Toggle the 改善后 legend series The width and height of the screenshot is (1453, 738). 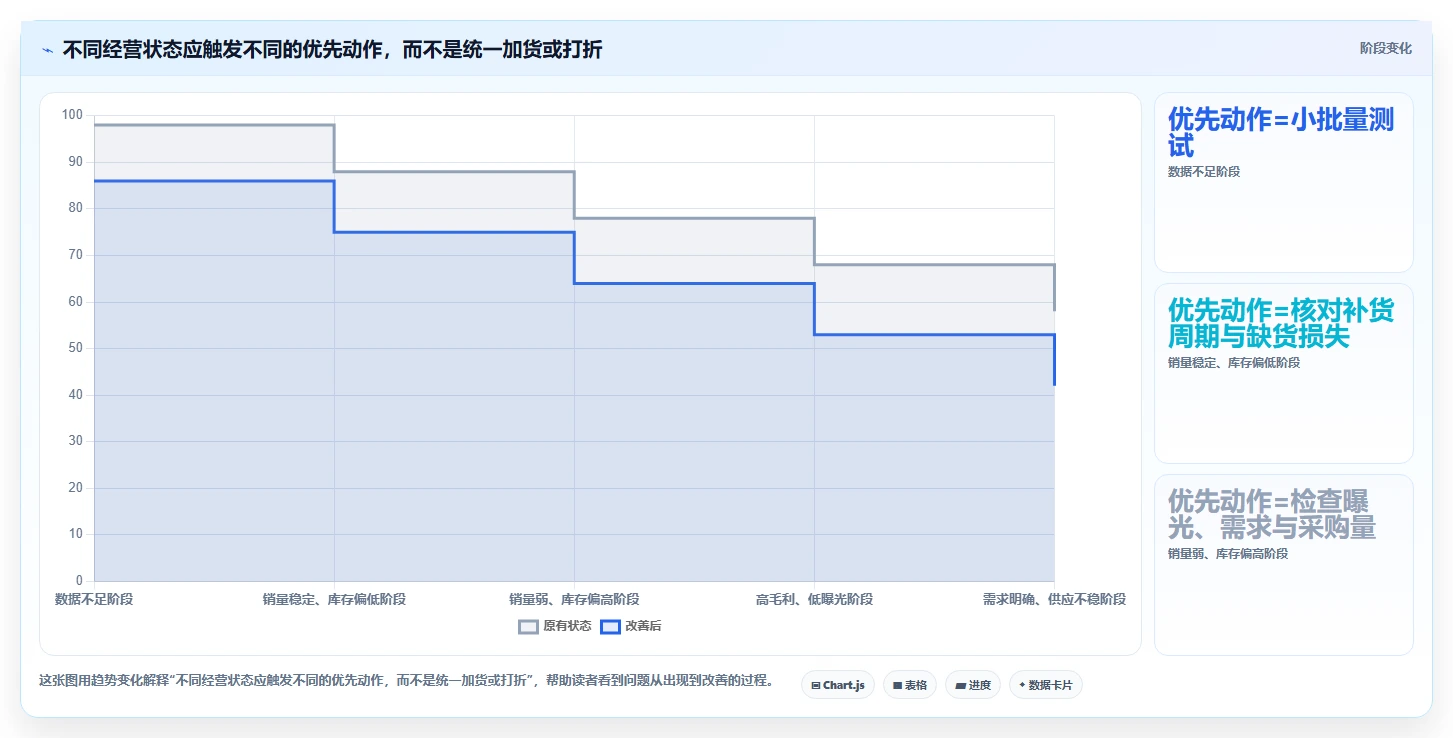pyautogui.click(x=631, y=626)
